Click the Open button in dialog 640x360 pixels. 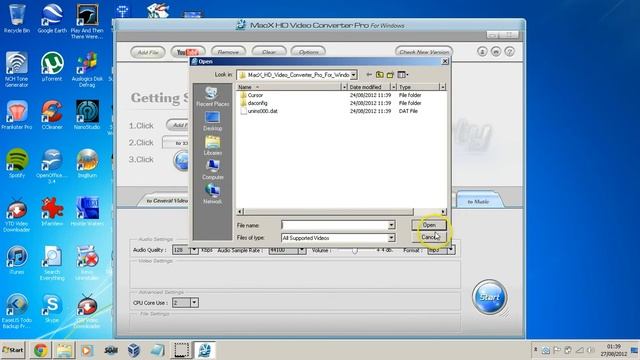(x=429, y=225)
